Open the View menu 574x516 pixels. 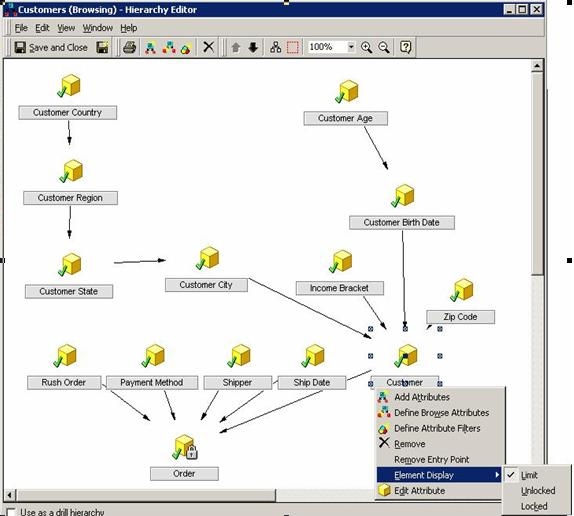tap(66, 28)
